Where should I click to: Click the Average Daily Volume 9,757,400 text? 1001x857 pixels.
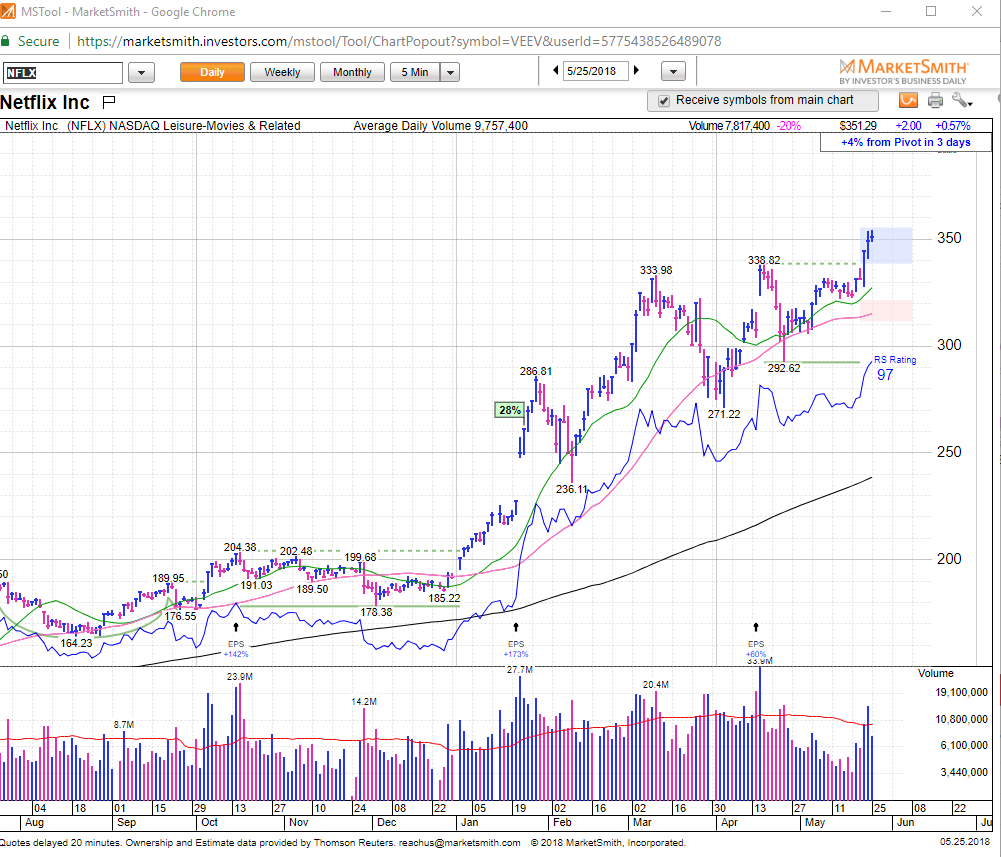[440, 126]
